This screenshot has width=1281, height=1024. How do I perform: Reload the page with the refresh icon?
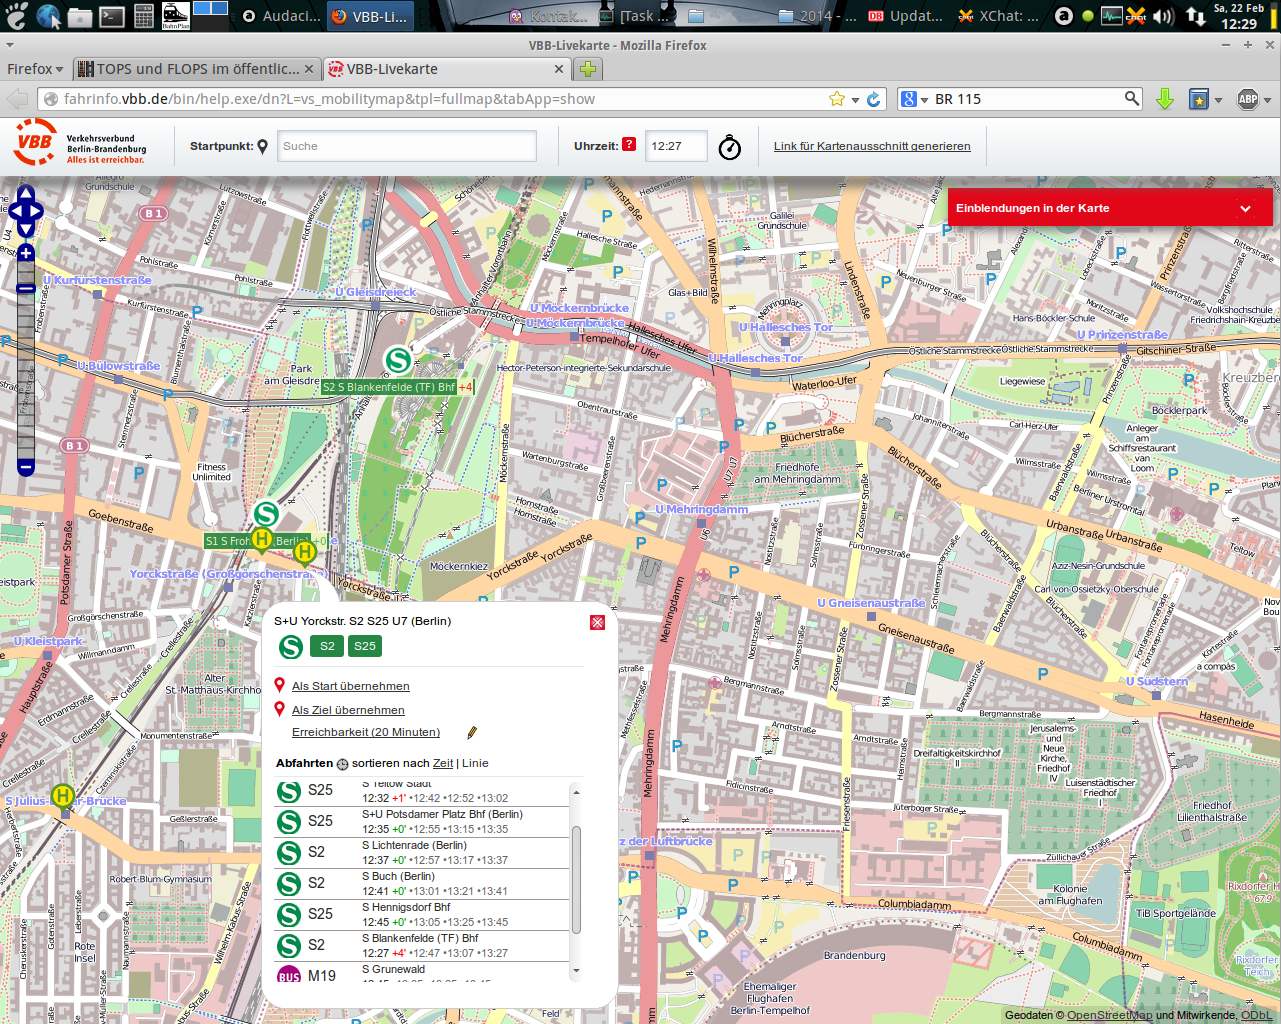click(873, 99)
